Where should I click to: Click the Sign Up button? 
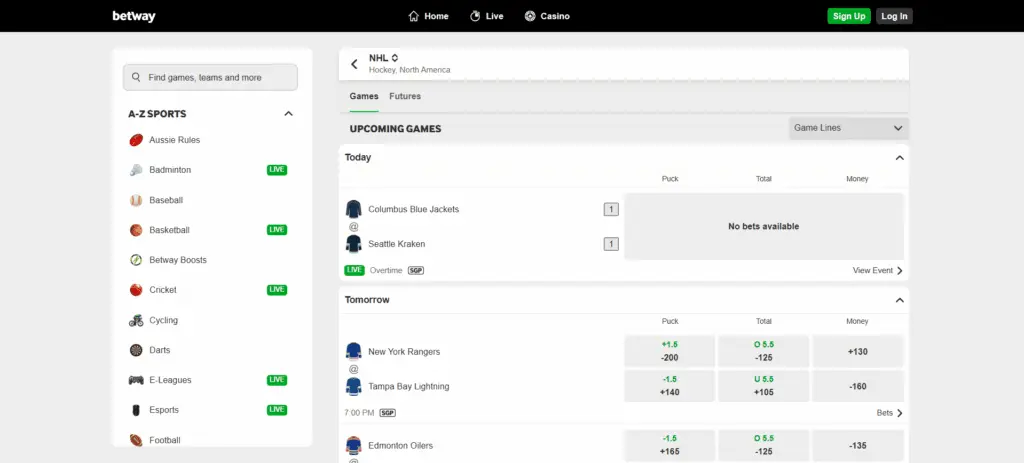(849, 16)
